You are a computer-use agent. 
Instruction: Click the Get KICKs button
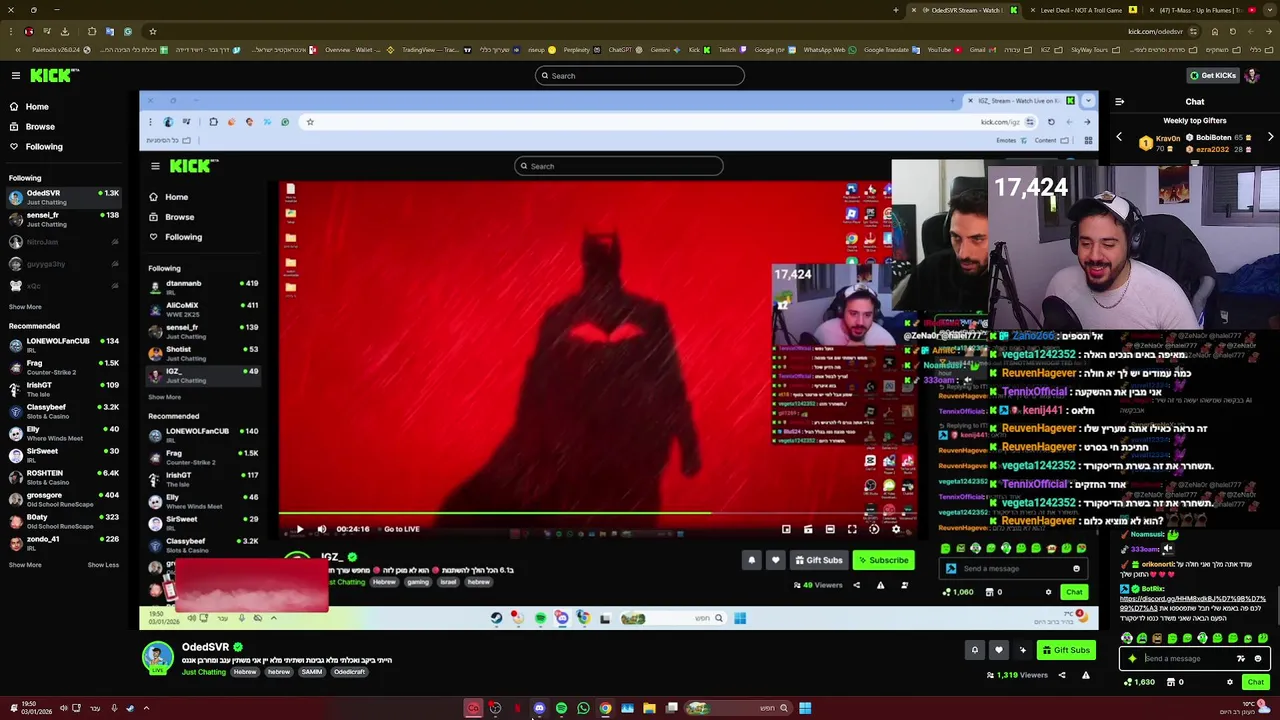point(1212,75)
